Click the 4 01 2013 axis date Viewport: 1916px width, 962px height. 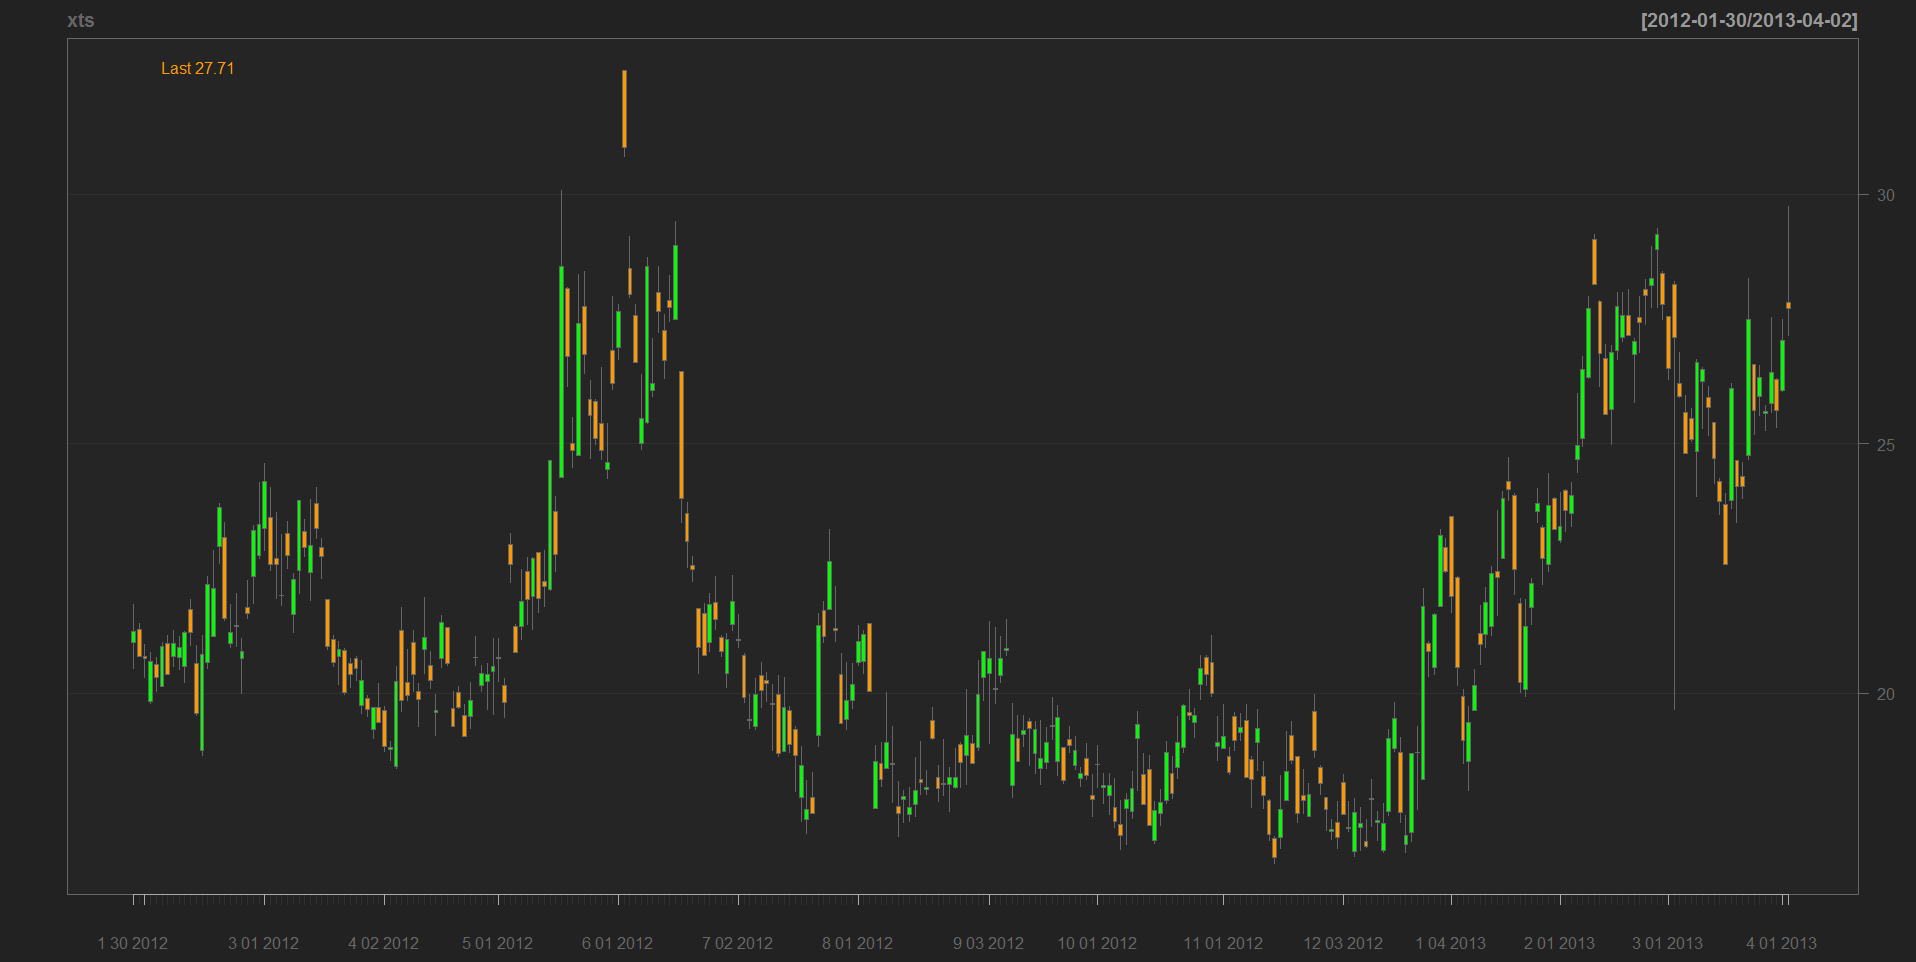(1781, 943)
